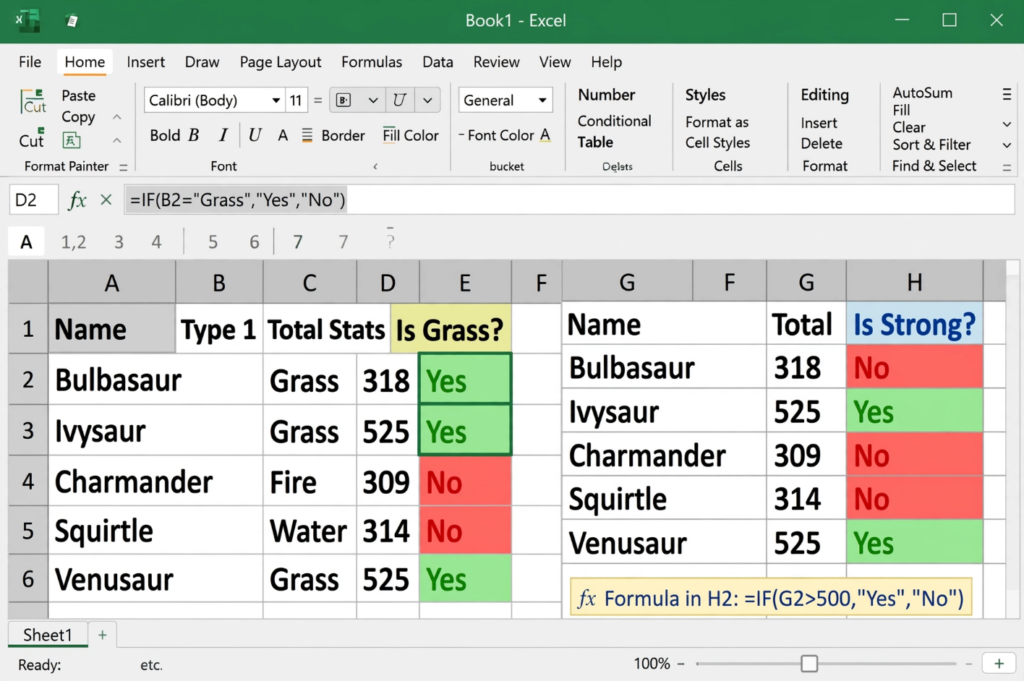Switch to the Insert tab

tap(146, 62)
